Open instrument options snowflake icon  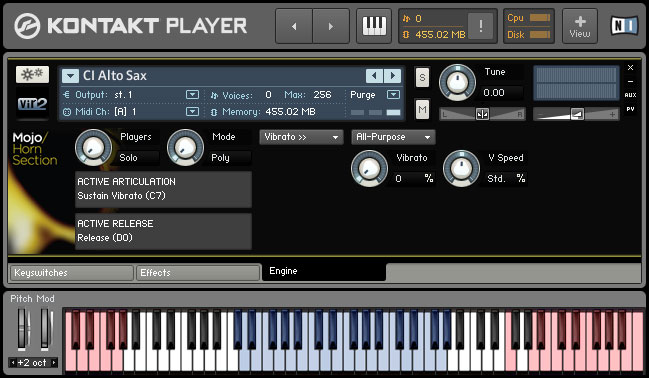coord(32,75)
